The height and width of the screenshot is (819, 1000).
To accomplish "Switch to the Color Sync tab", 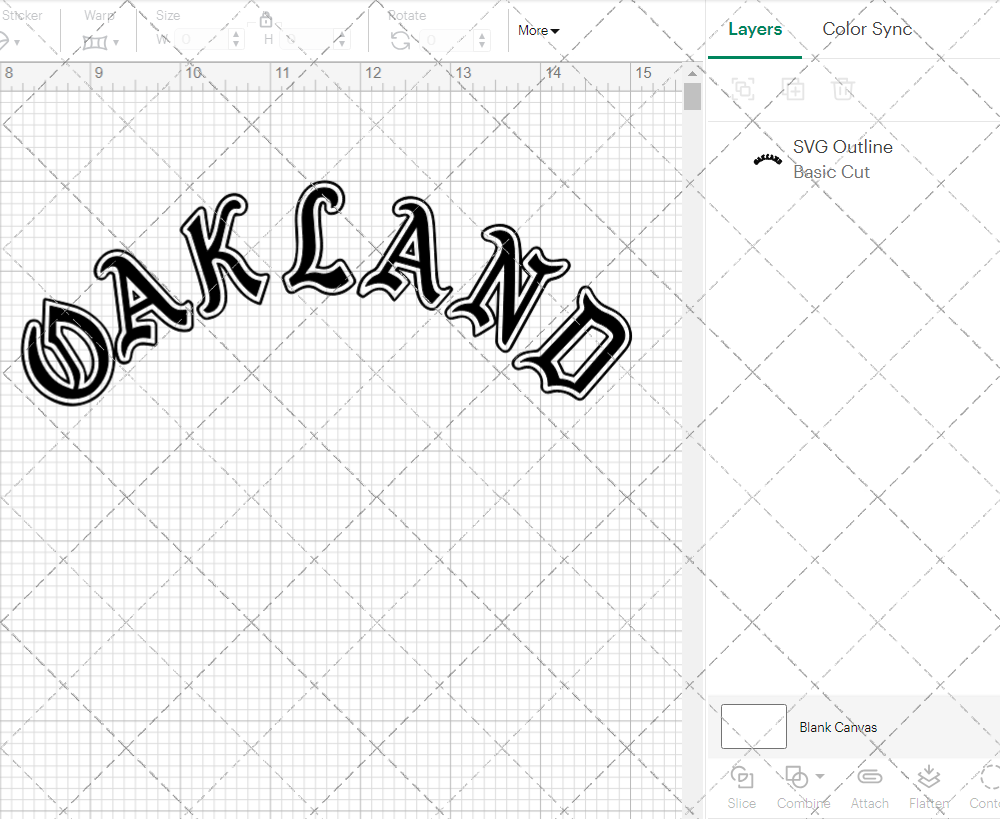I will tap(867, 29).
